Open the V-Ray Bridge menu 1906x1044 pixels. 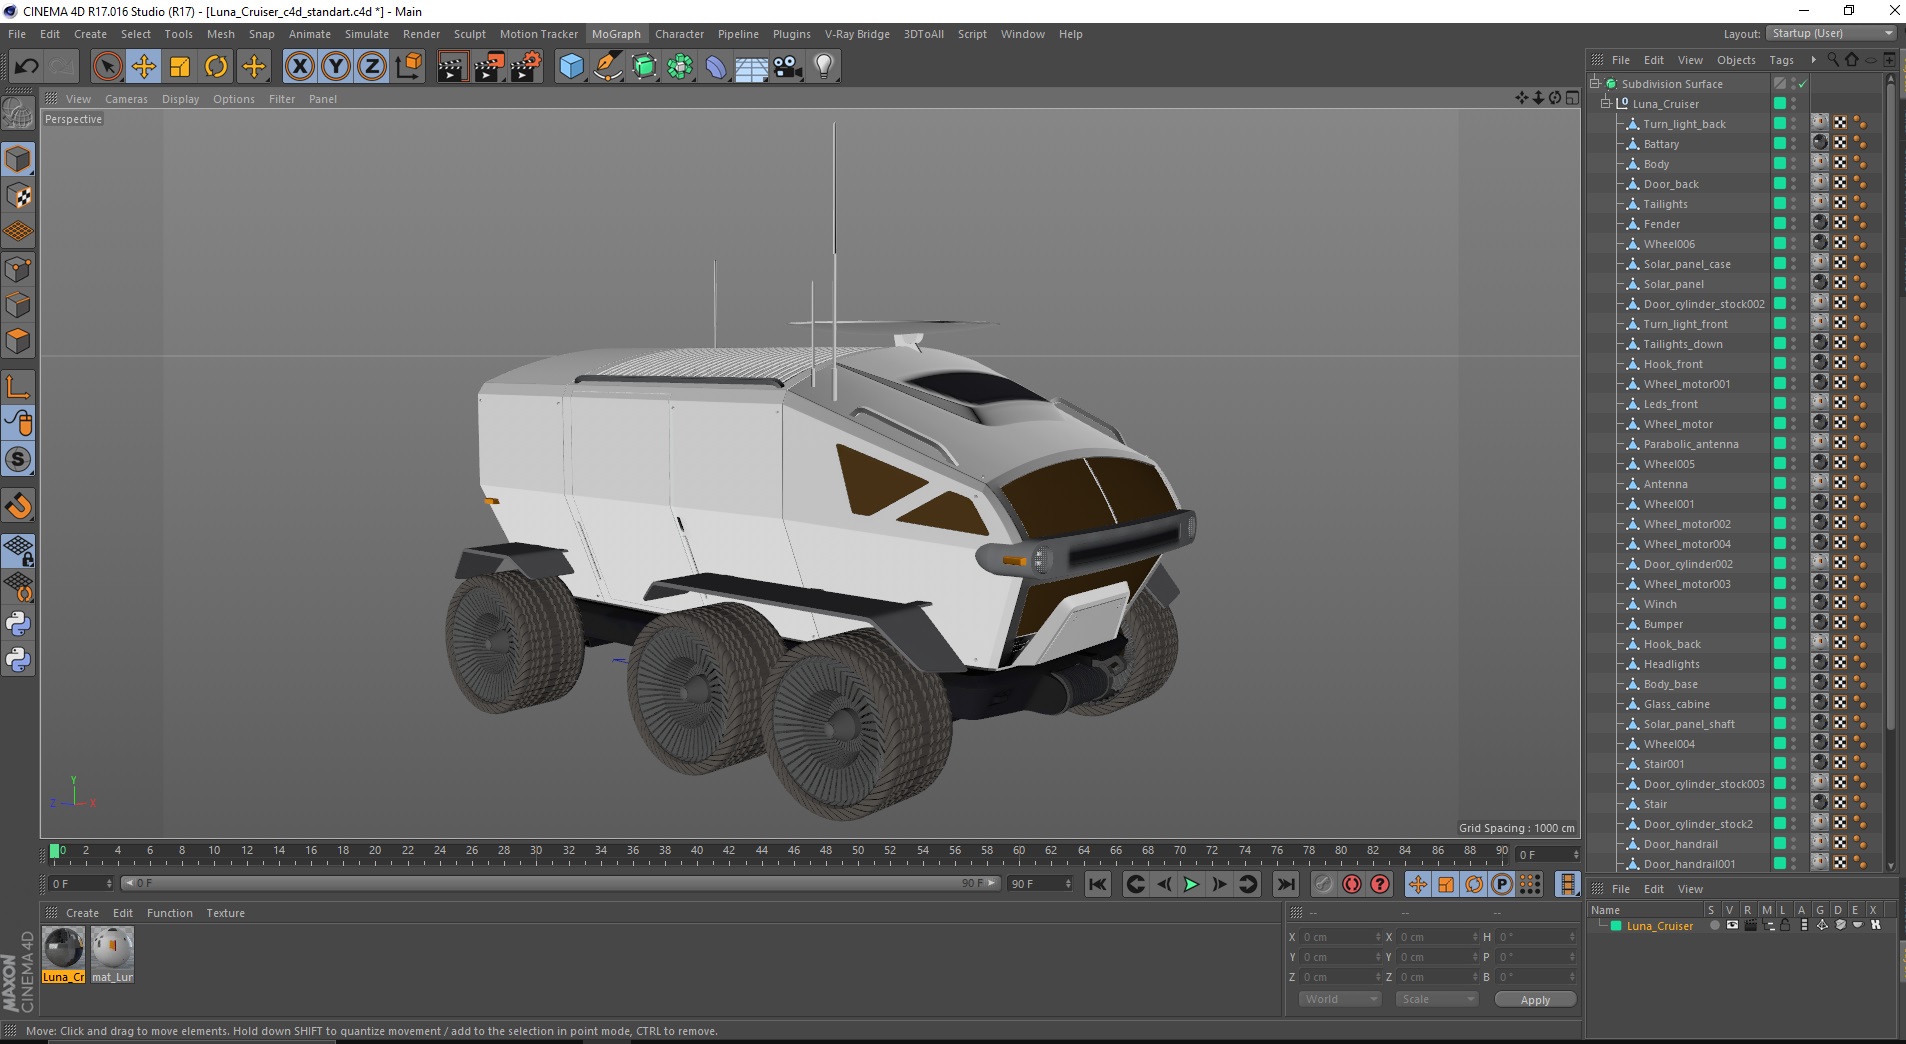pos(857,34)
